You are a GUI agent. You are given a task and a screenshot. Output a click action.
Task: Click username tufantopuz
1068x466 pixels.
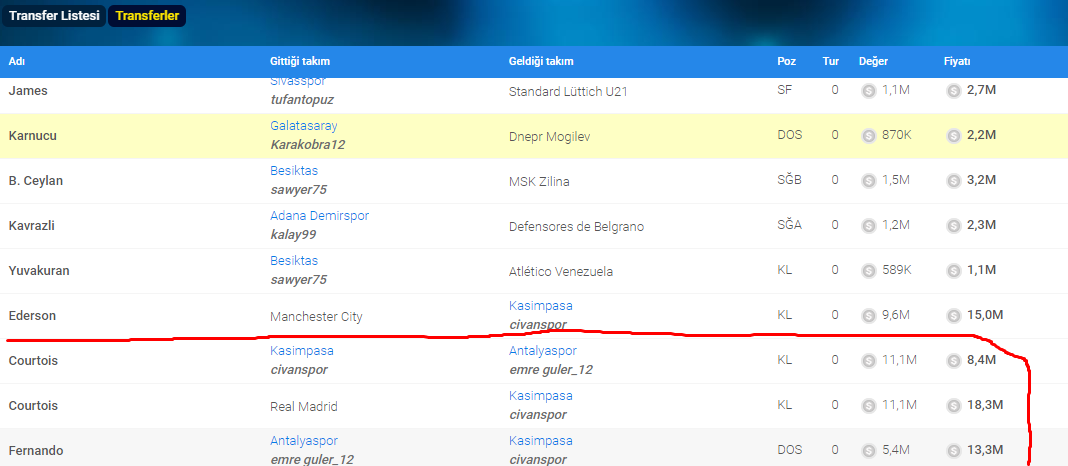pyautogui.click(x=302, y=99)
